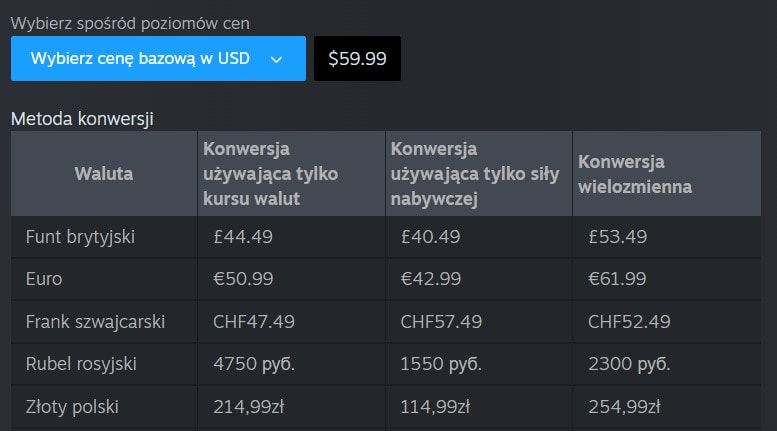Select the 'Złoty polski' row label
The image size is (777, 431).
72,407
